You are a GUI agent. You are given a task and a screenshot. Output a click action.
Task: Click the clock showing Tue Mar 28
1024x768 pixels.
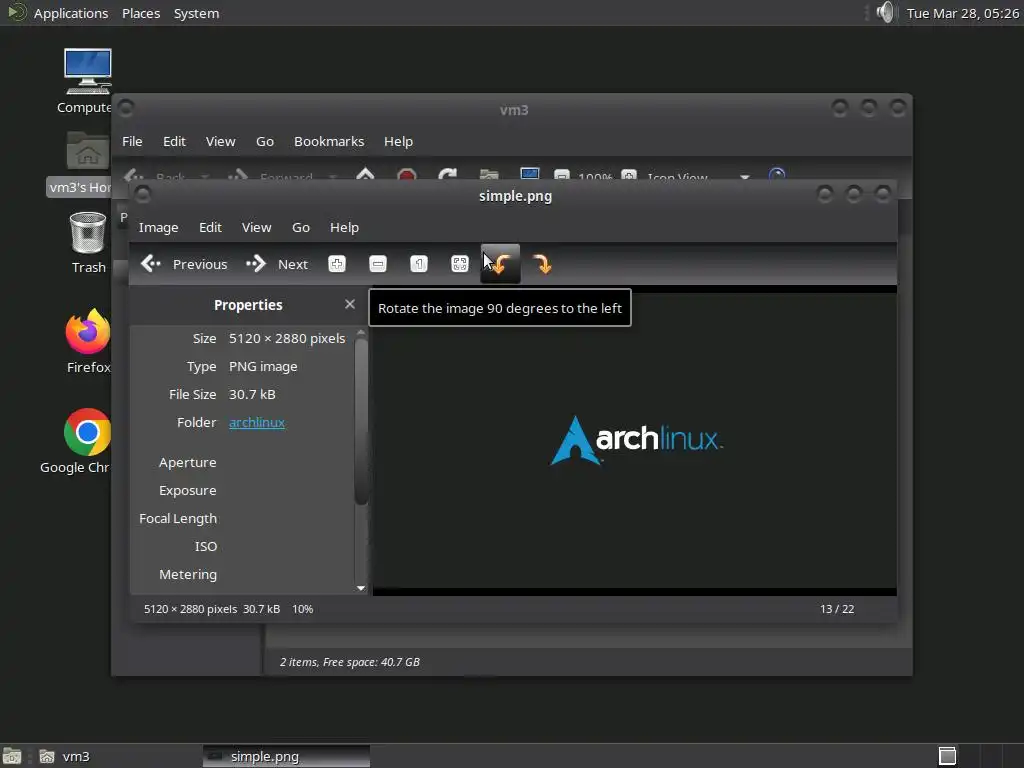[x=963, y=13]
